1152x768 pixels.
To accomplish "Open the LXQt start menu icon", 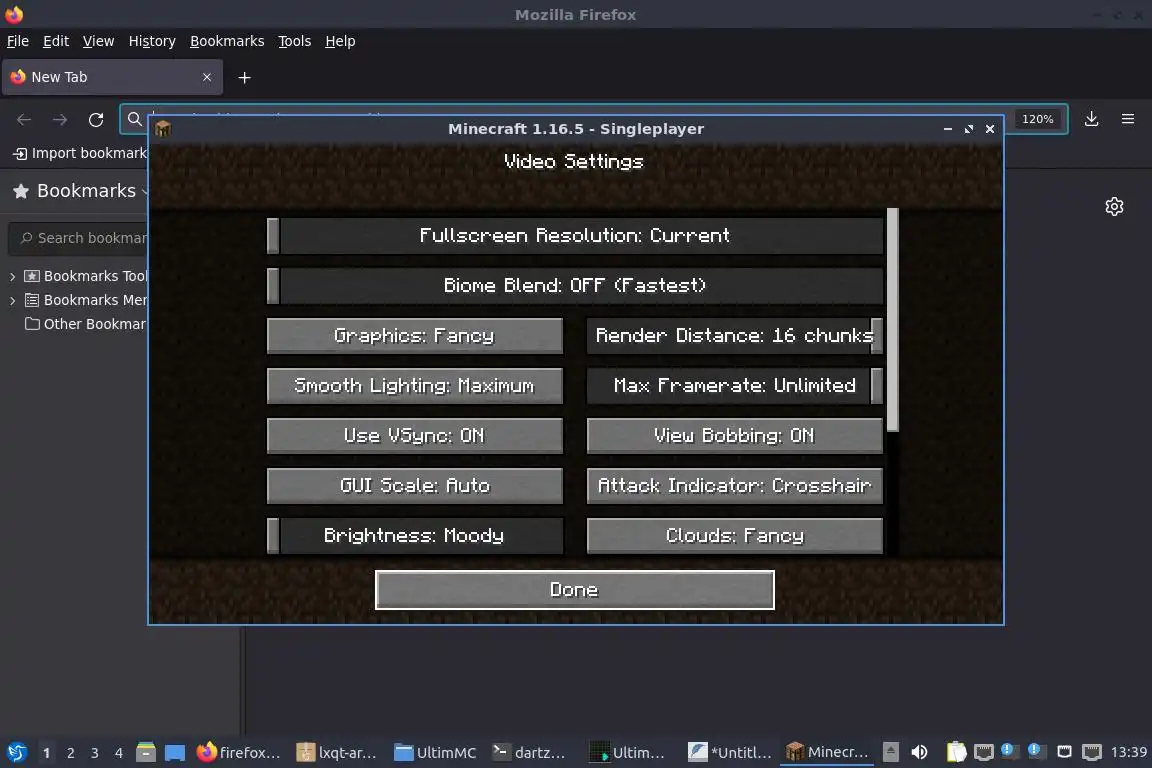I will tap(17, 753).
